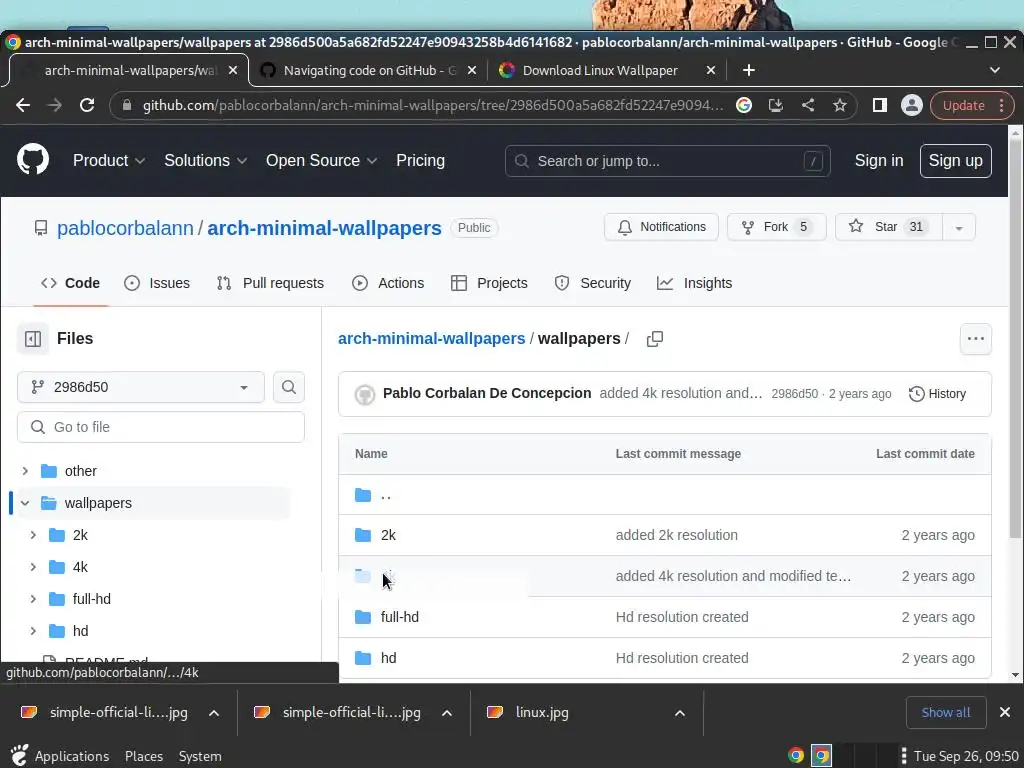Viewport: 1024px width, 768px height.
Task: Open linux.jpg download options chevron
Action: click(680, 712)
